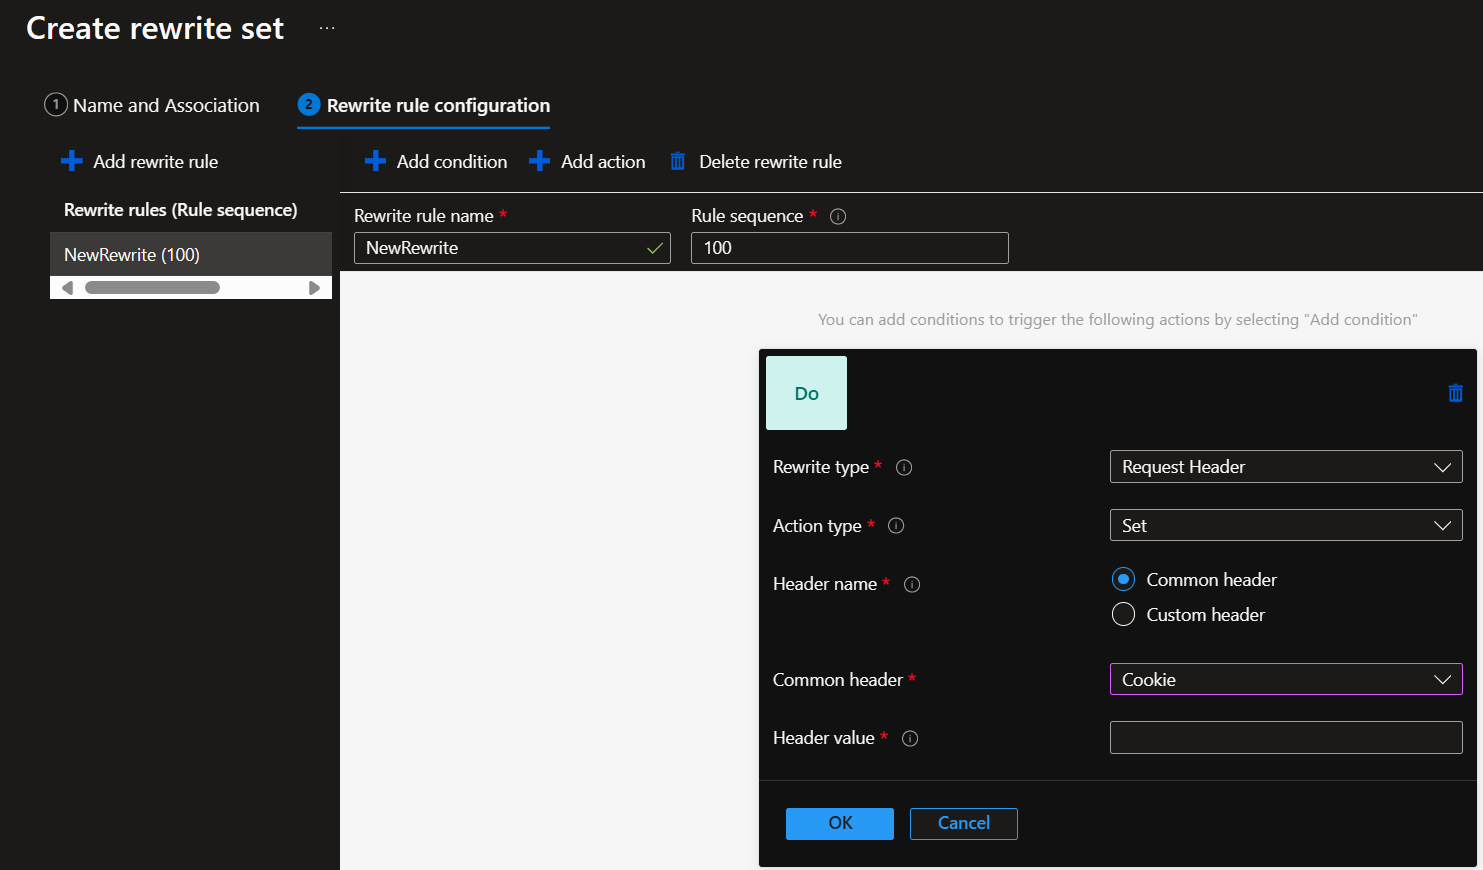Viewport: 1483px width, 870px height.
Task: Open the Rewrite type dropdown
Action: [1286, 467]
